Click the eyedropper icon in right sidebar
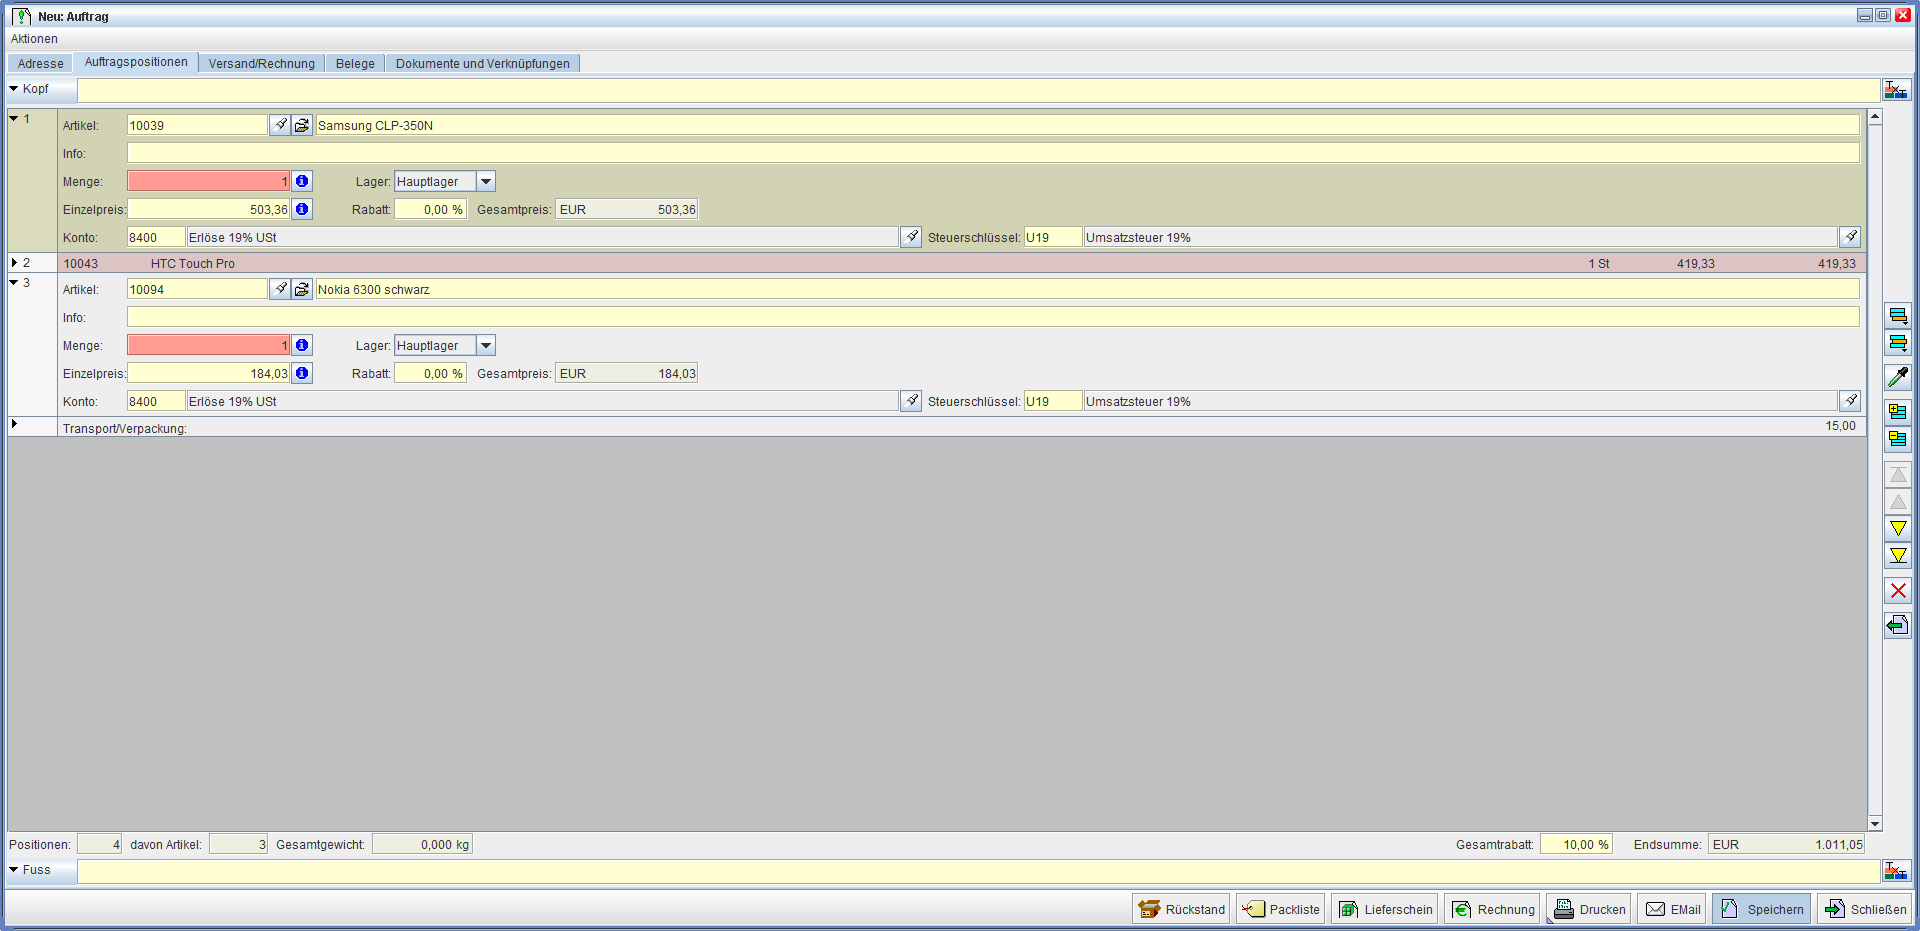This screenshot has height=931, width=1920. click(x=1897, y=377)
